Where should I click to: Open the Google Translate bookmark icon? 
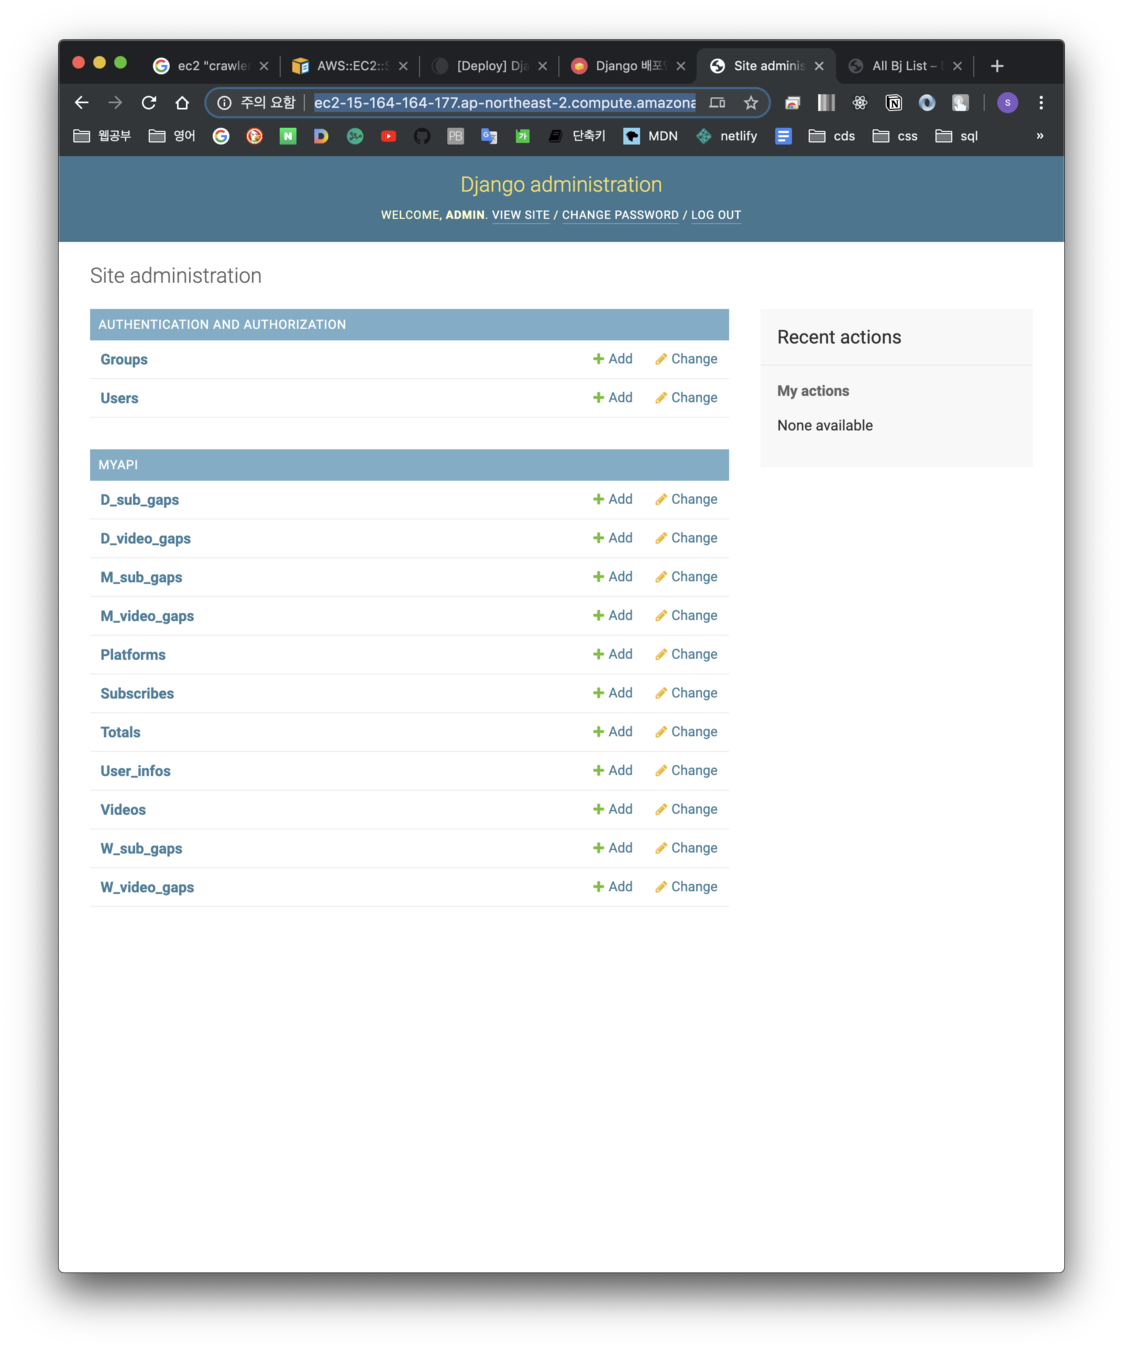489,136
